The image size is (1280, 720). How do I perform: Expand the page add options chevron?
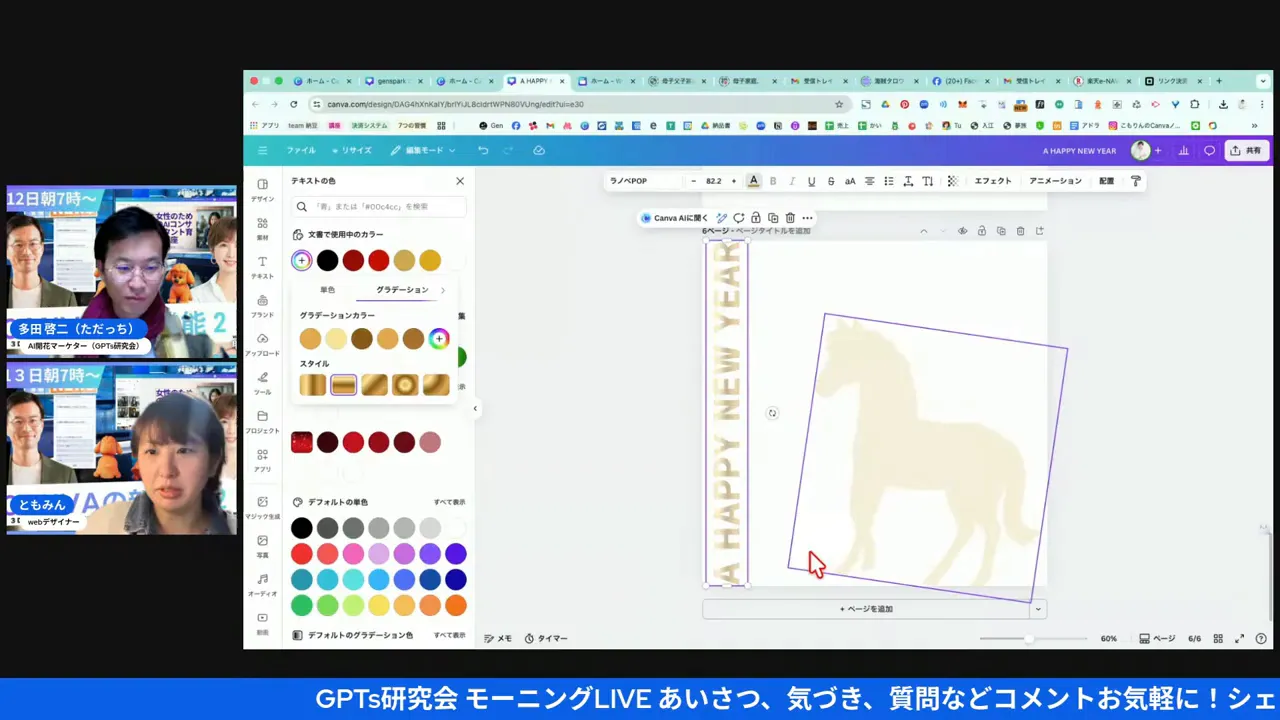1037,608
